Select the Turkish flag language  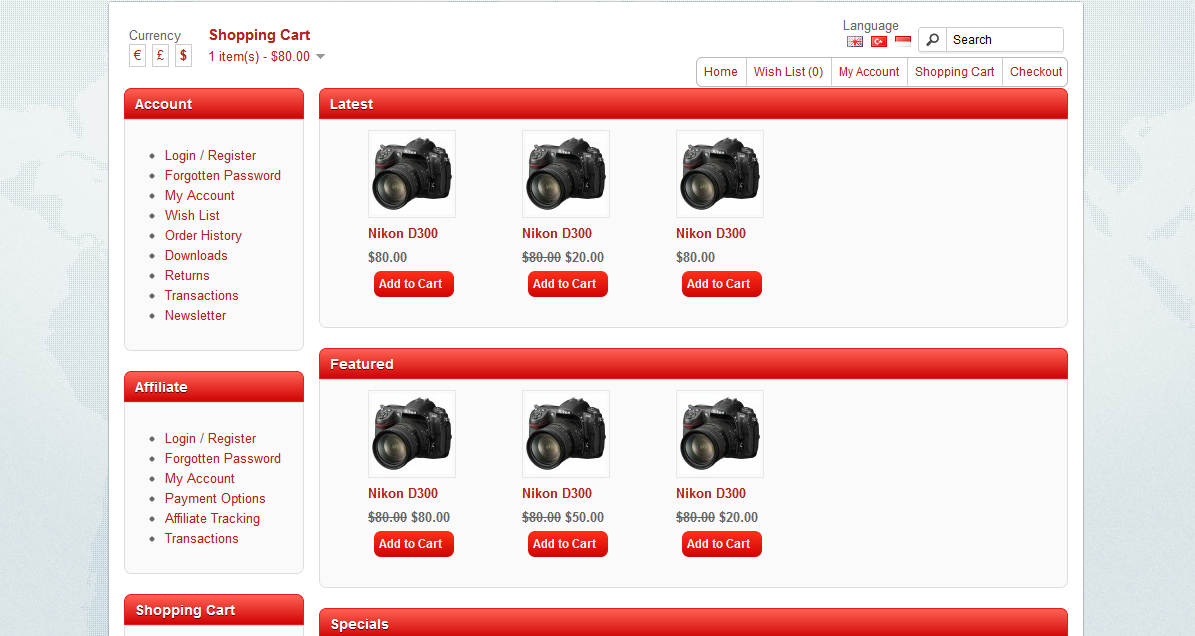click(x=879, y=42)
